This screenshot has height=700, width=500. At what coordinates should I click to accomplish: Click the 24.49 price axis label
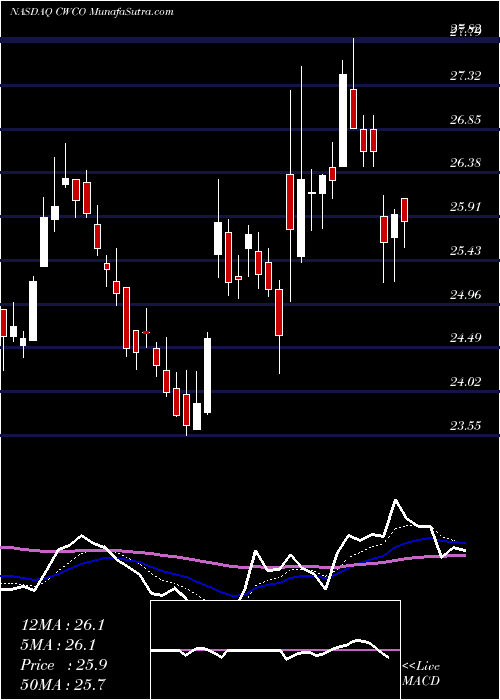click(465, 338)
